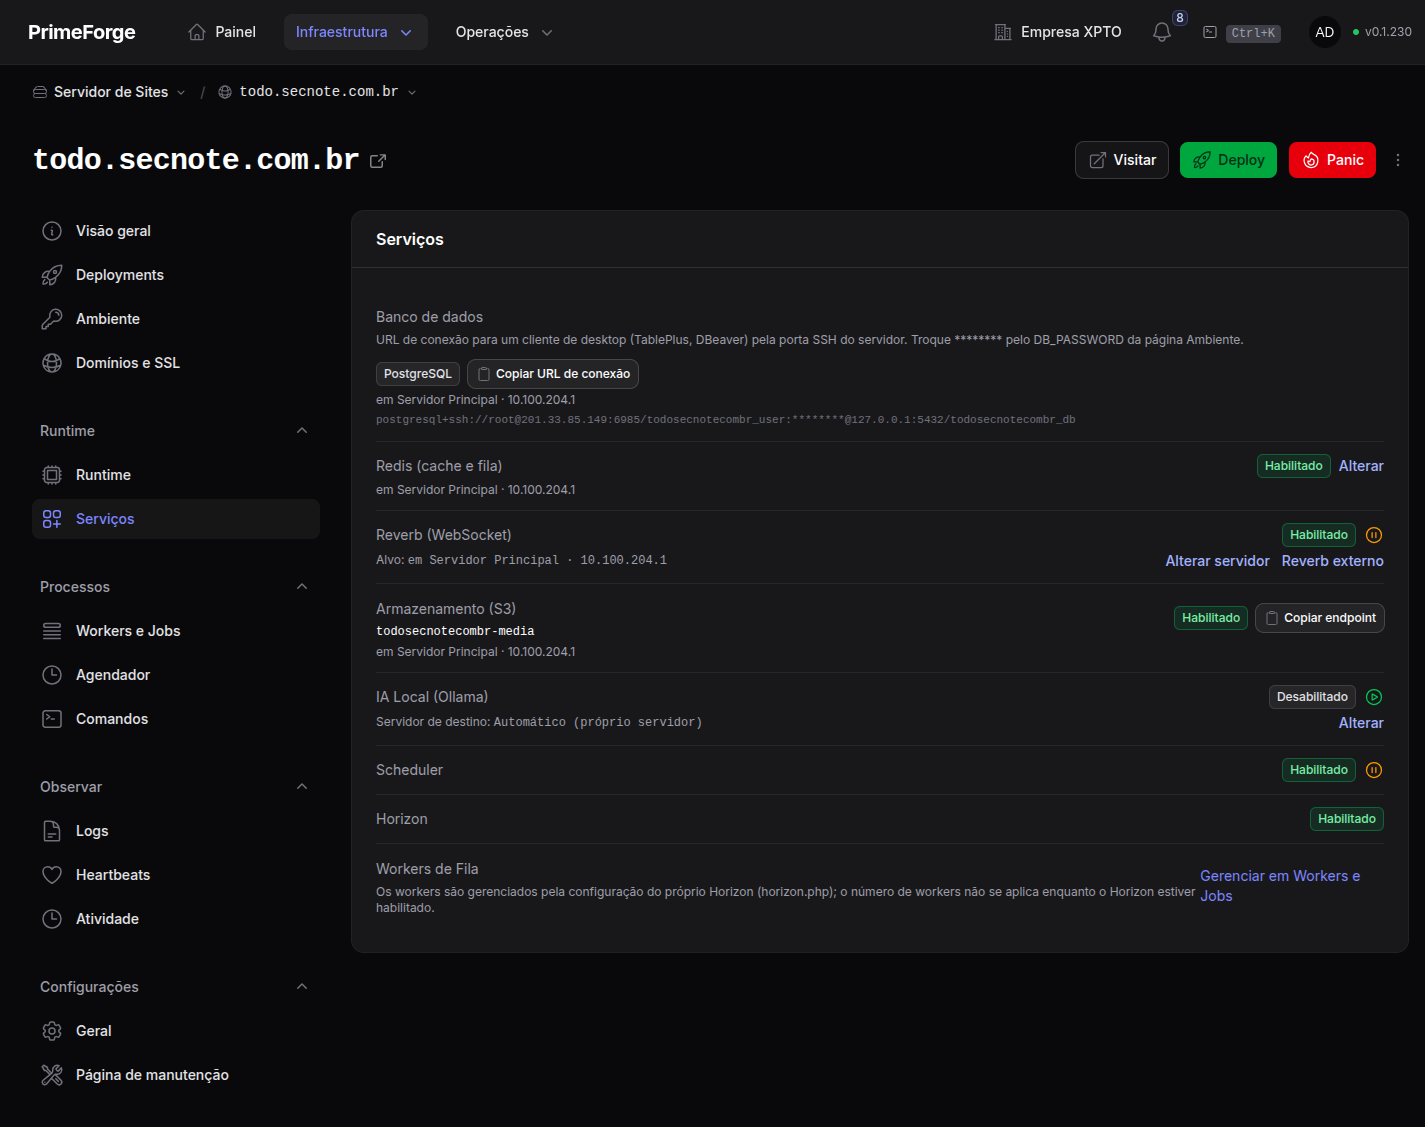Open Workers e Jobs in sidebar
Viewport: 1425px width, 1127px height.
pyautogui.click(x=176, y=631)
